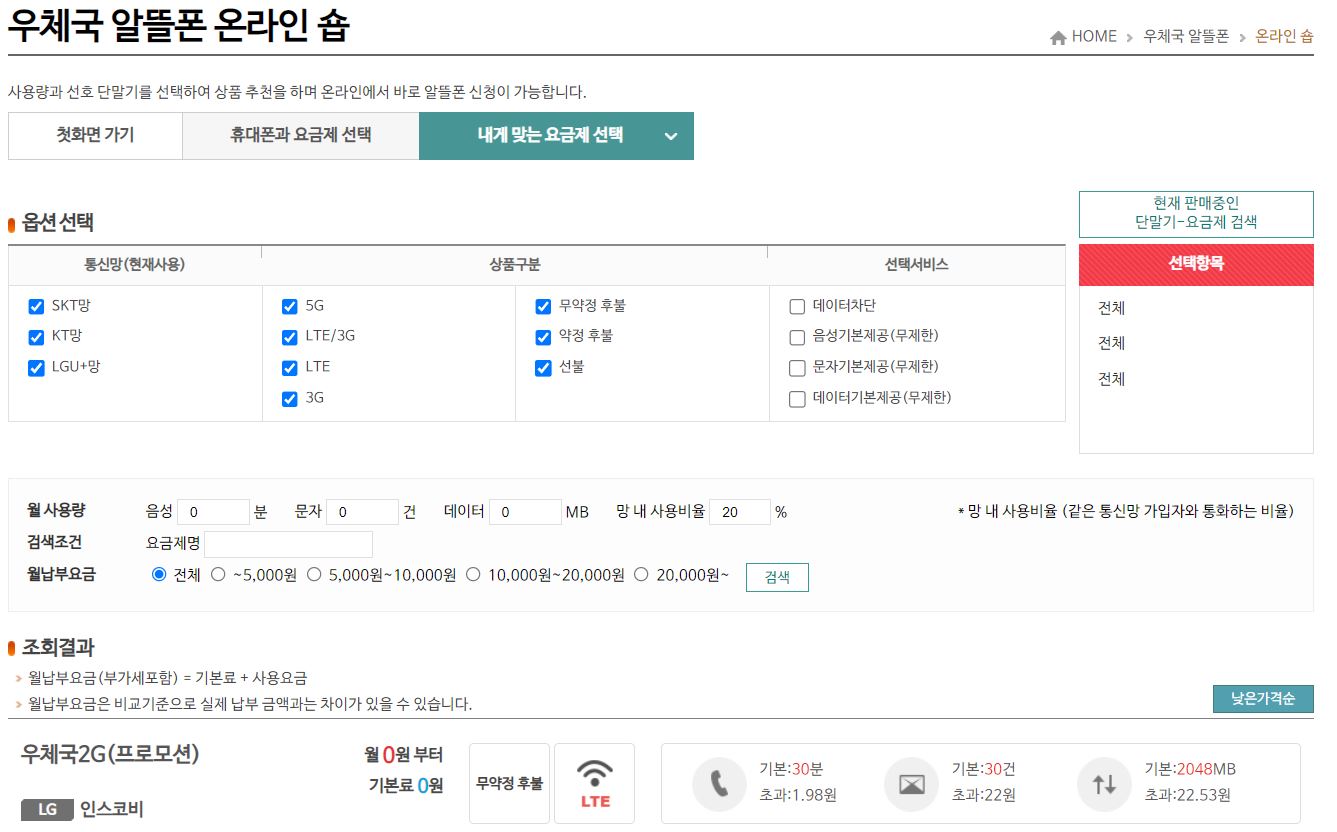Expand chevron on 내게 맞는 요금제 선택 tab
Image resolution: width=1337 pixels, height=832 pixels.
click(x=671, y=136)
